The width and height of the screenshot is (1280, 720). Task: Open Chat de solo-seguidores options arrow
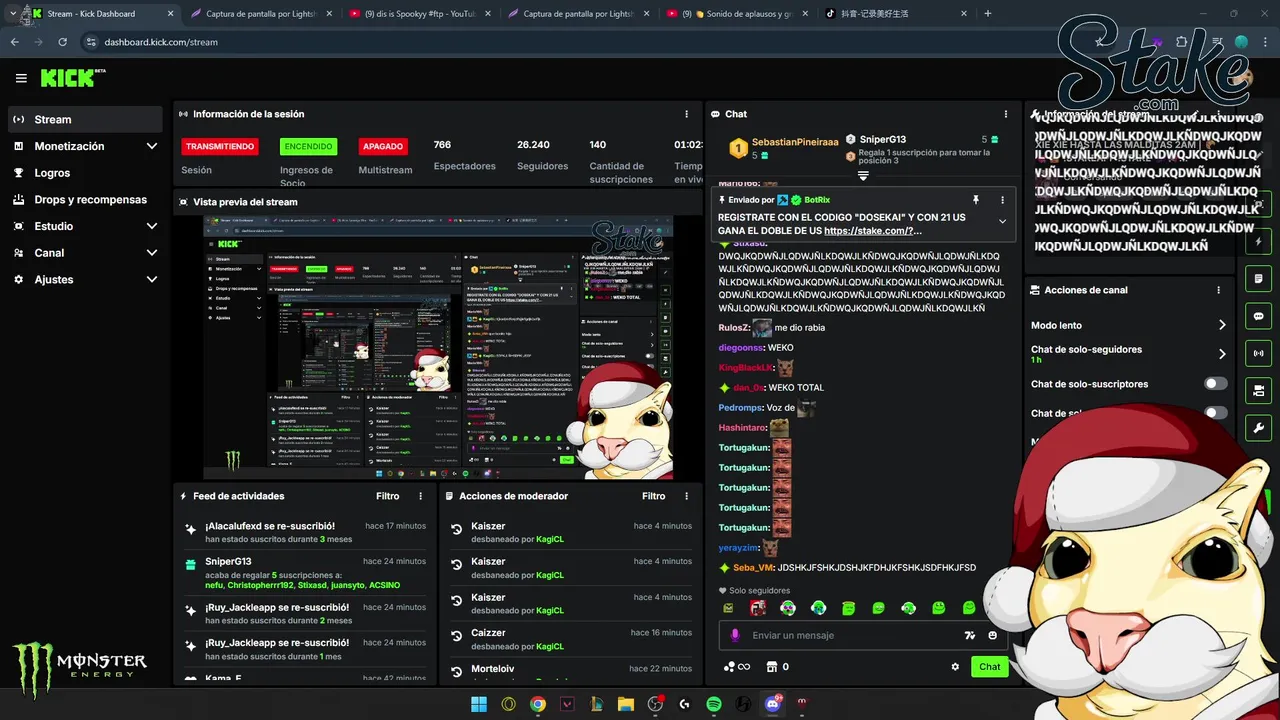[1222, 354]
